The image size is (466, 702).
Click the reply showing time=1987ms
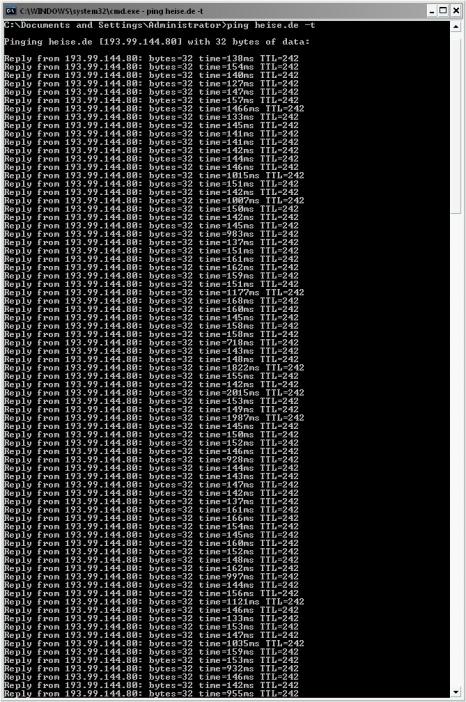[x=154, y=418]
